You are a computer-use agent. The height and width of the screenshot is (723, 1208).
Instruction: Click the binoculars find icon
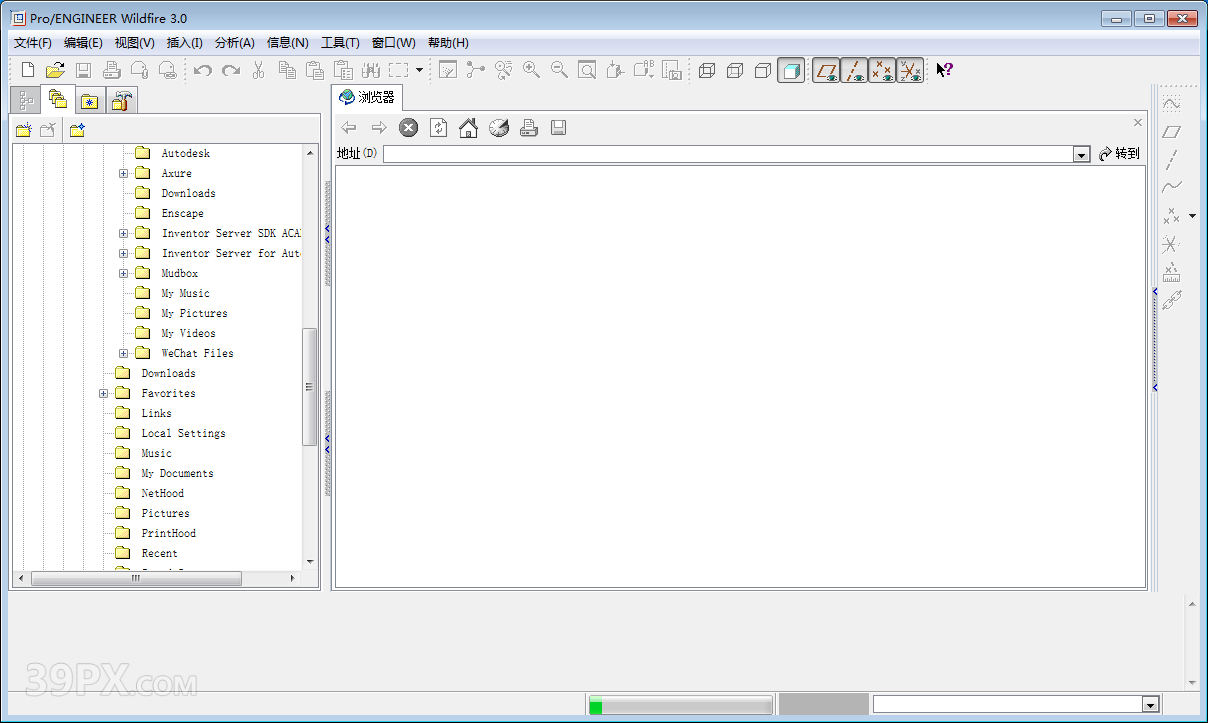[371, 70]
